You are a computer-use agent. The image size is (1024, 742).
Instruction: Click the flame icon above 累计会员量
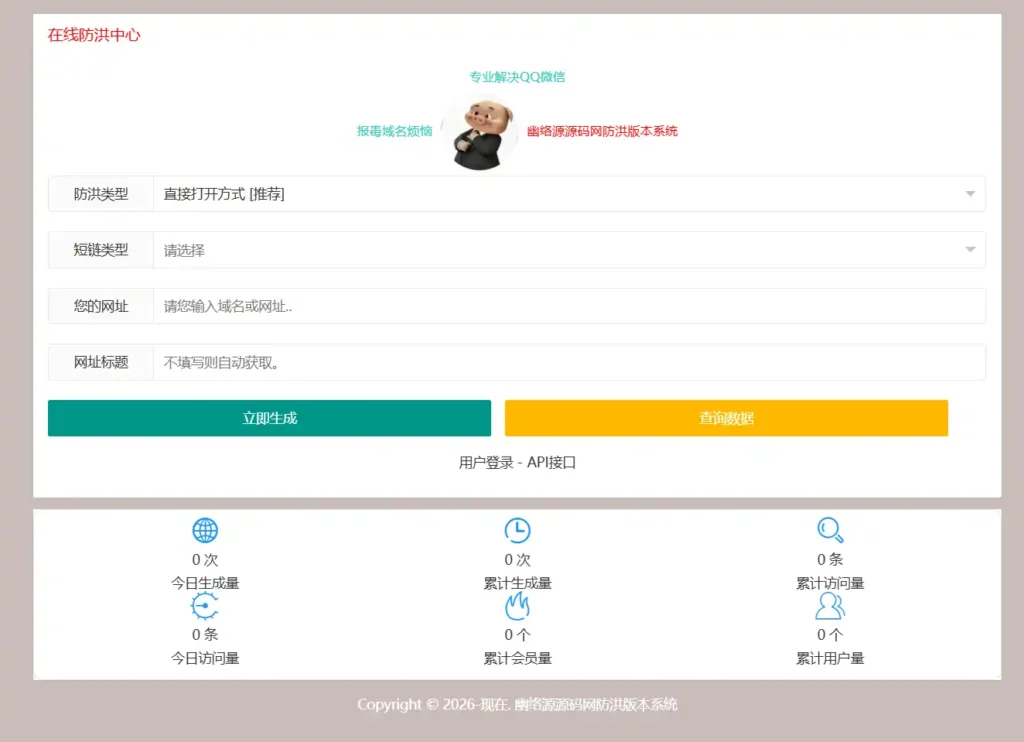[517, 606]
